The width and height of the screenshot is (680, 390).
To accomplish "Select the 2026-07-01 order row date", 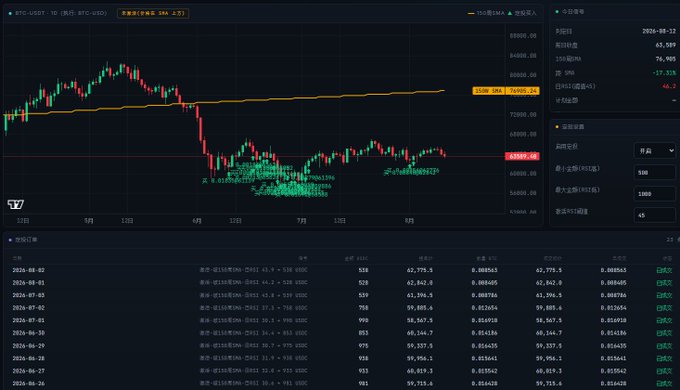I will point(29,320).
